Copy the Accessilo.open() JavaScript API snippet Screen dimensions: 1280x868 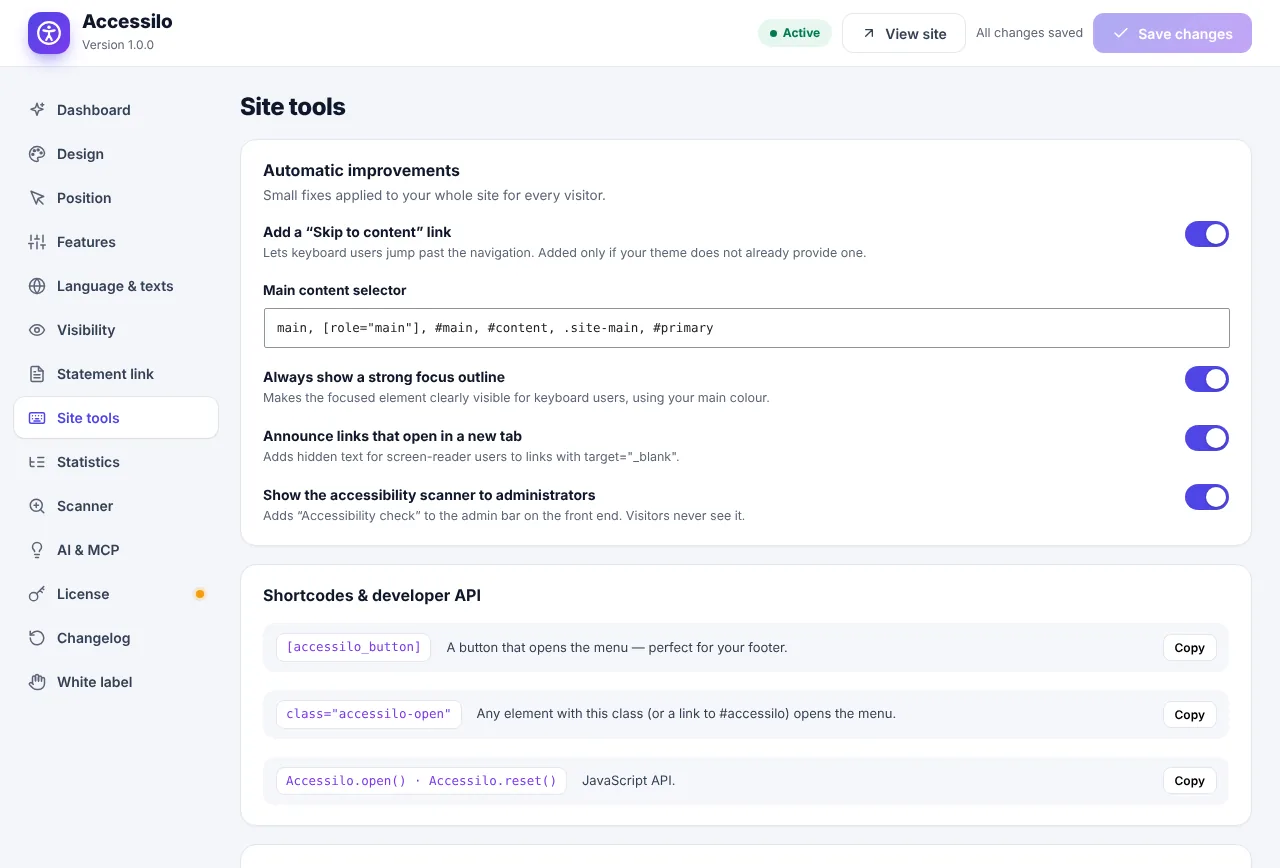pyautogui.click(x=1189, y=781)
